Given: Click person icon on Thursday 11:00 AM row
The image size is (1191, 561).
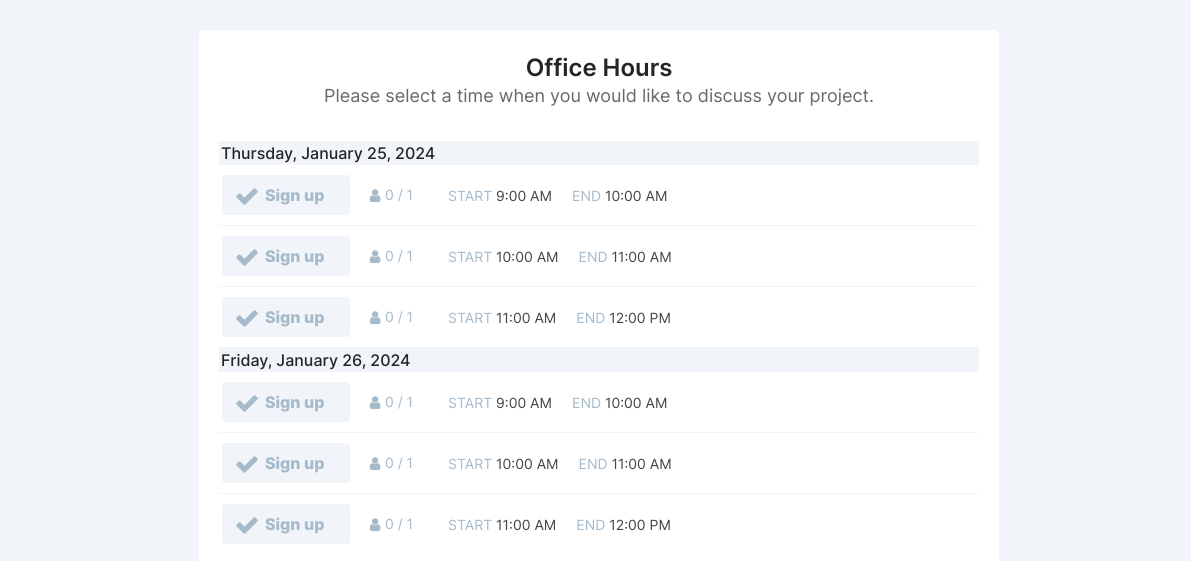Looking at the screenshot, I should click(374, 317).
